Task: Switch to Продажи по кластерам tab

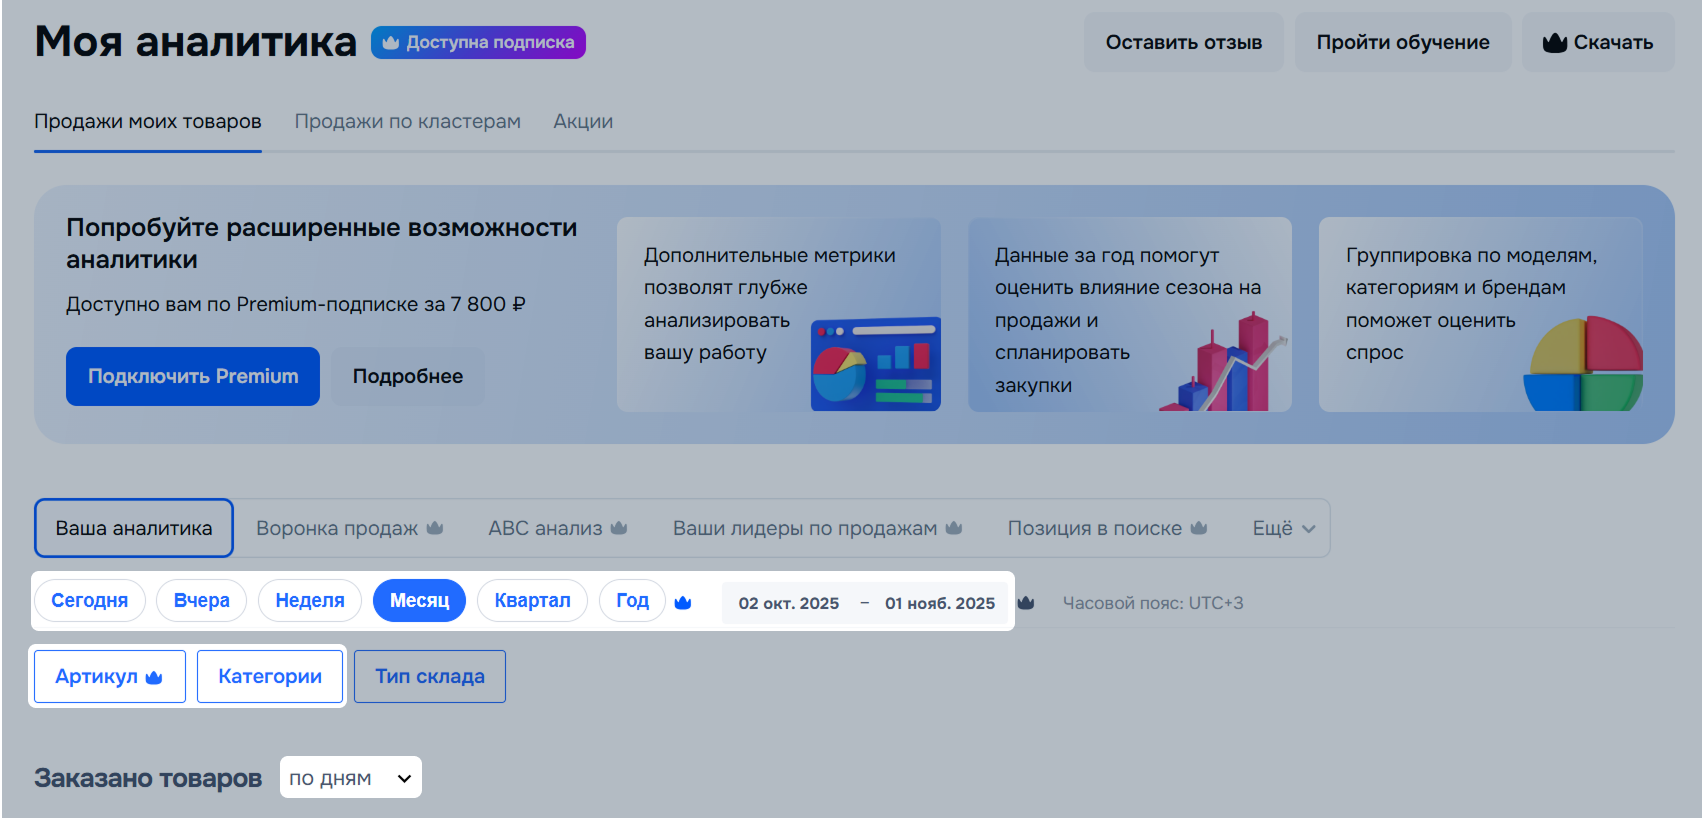Action: click(x=407, y=122)
